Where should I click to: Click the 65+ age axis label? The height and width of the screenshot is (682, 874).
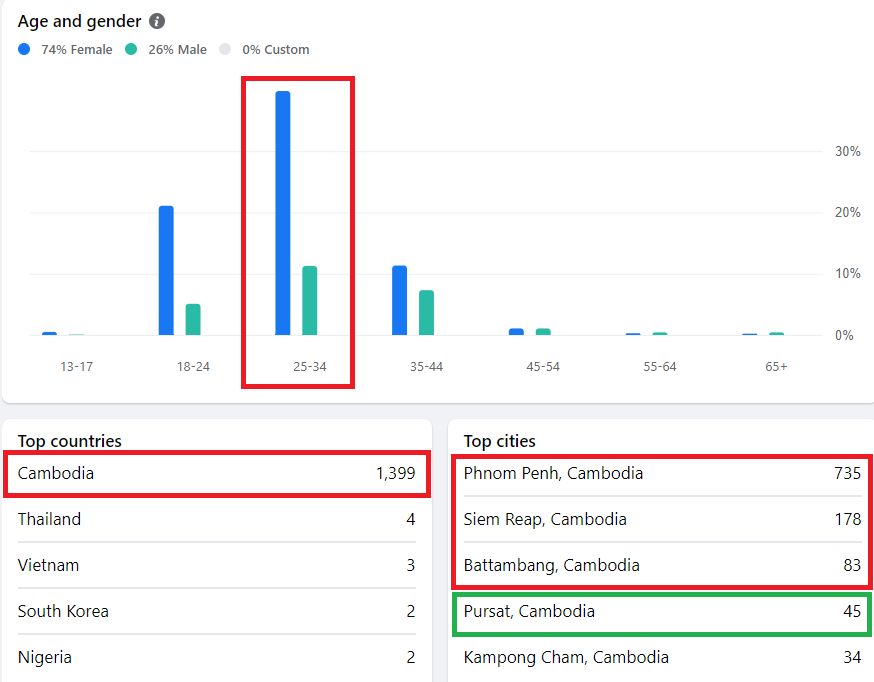[x=776, y=367]
